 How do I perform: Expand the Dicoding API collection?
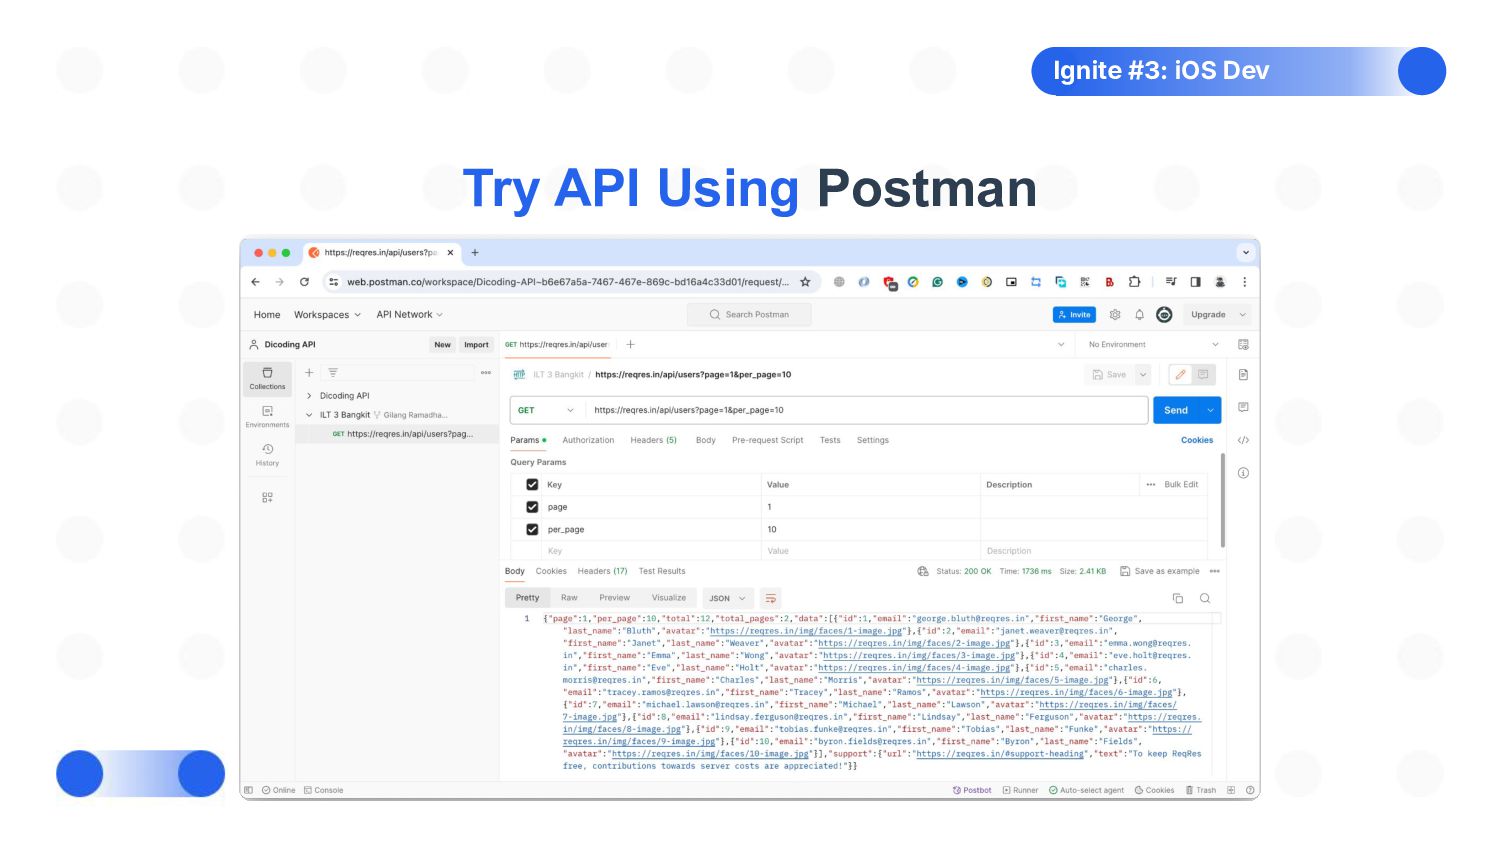click(309, 396)
